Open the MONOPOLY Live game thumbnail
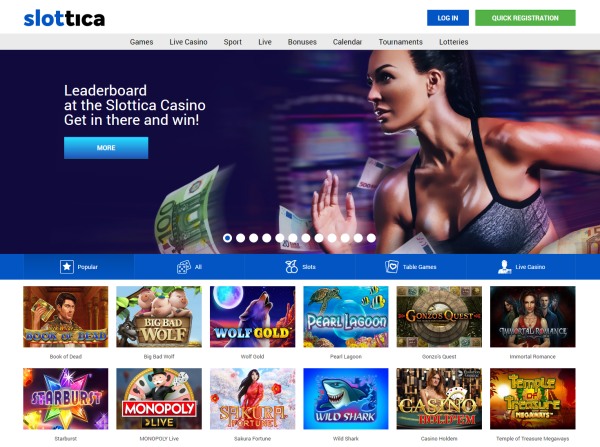The height and width of the screenshot is (447, 600). click(159, 399)
